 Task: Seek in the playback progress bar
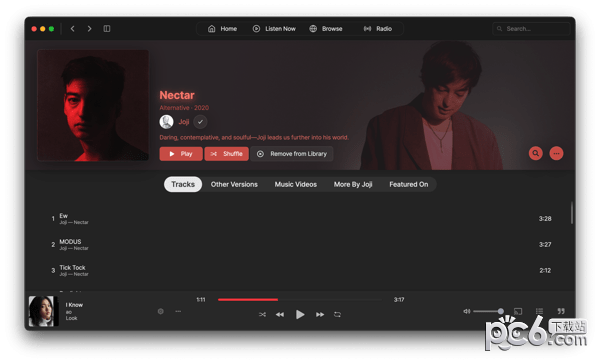300,300
